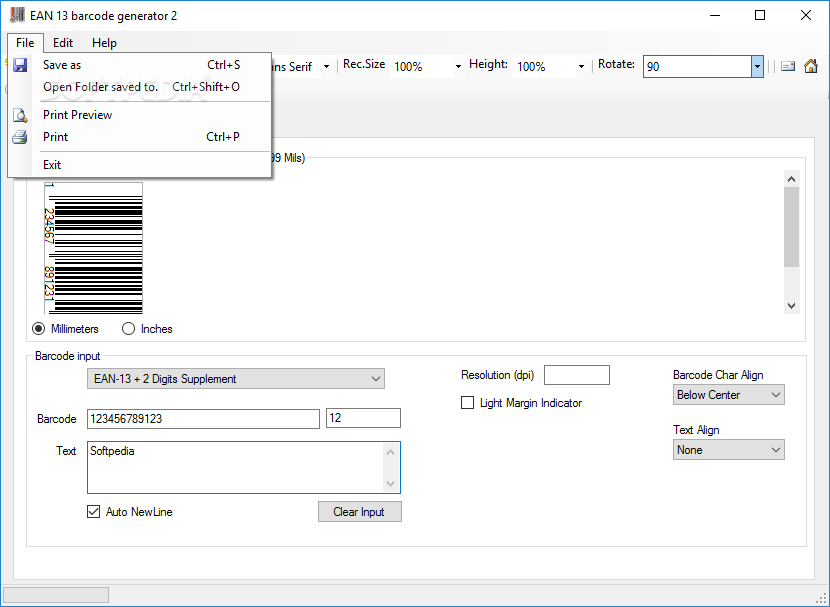Click the Save as floppy disk icon
Screen dimensions: 830x607
click(x=20, y=65)
